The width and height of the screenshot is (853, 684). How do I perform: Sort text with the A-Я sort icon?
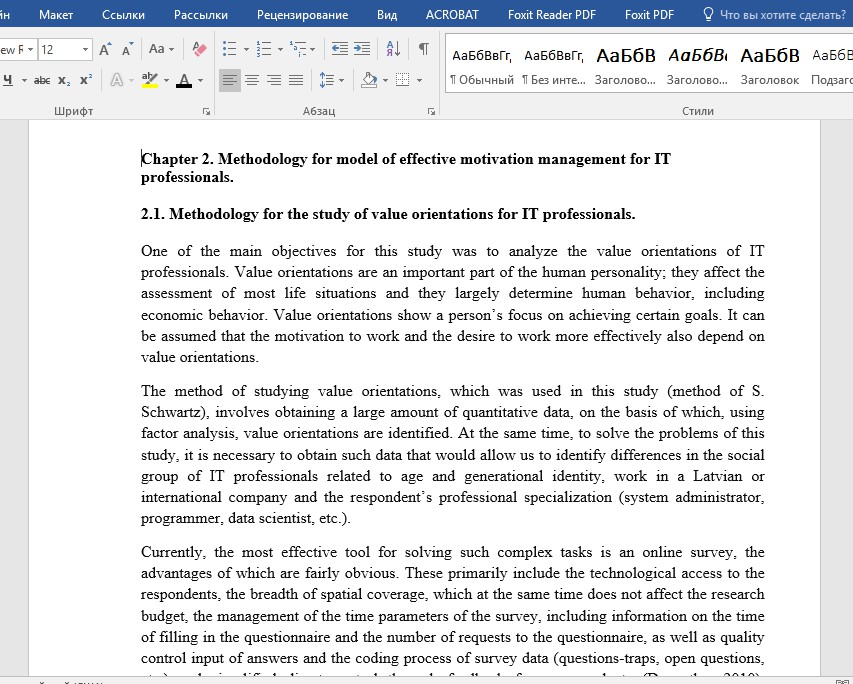(393, 49)
